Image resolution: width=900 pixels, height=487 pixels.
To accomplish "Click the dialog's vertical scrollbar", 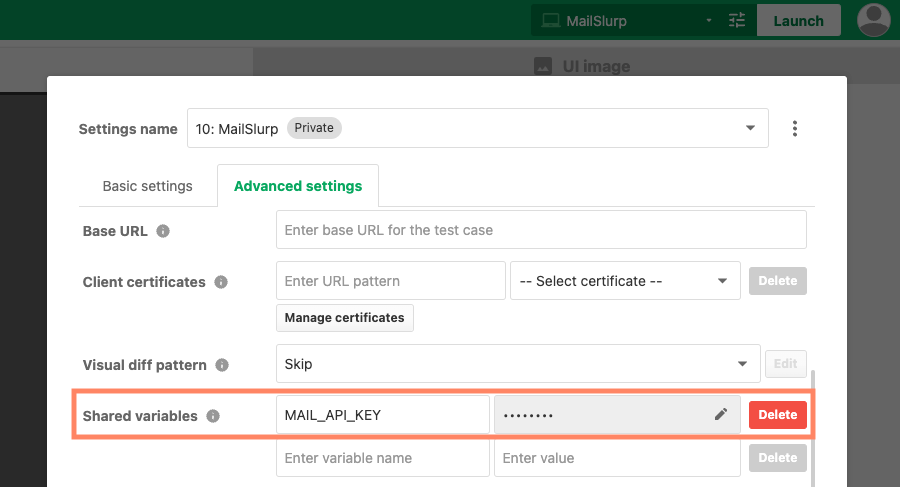I will pos(812,428).
